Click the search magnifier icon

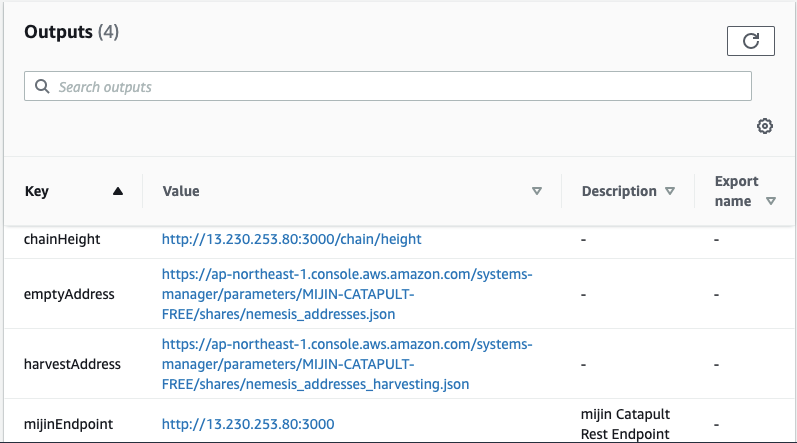point(42,86)
